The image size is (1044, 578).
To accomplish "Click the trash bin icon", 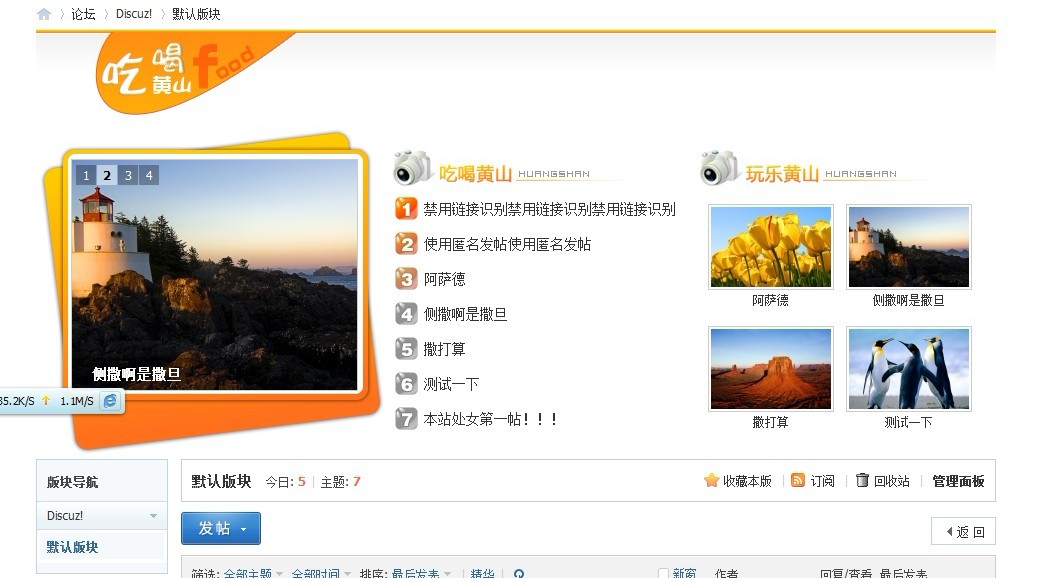I will click(862, 480).
